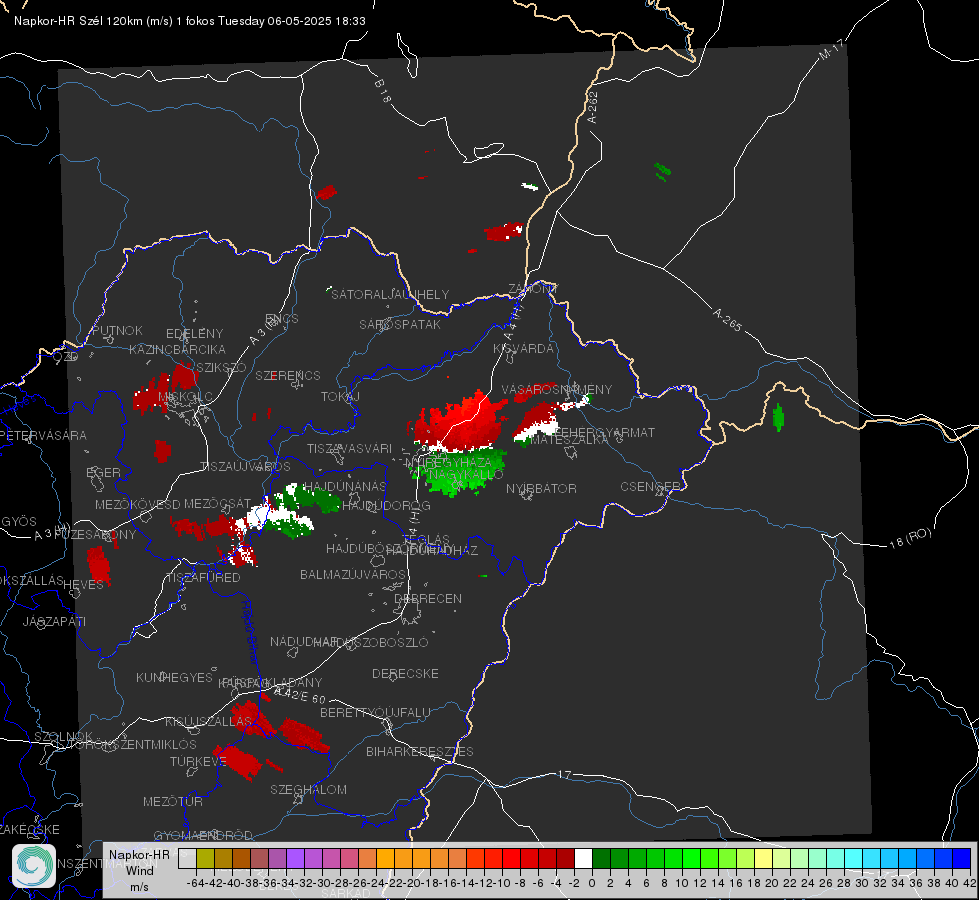The height and width of the screenshot is (900, 979).
Task: Click the Napkor-HR Wind legend title
Action: [139, 863]
